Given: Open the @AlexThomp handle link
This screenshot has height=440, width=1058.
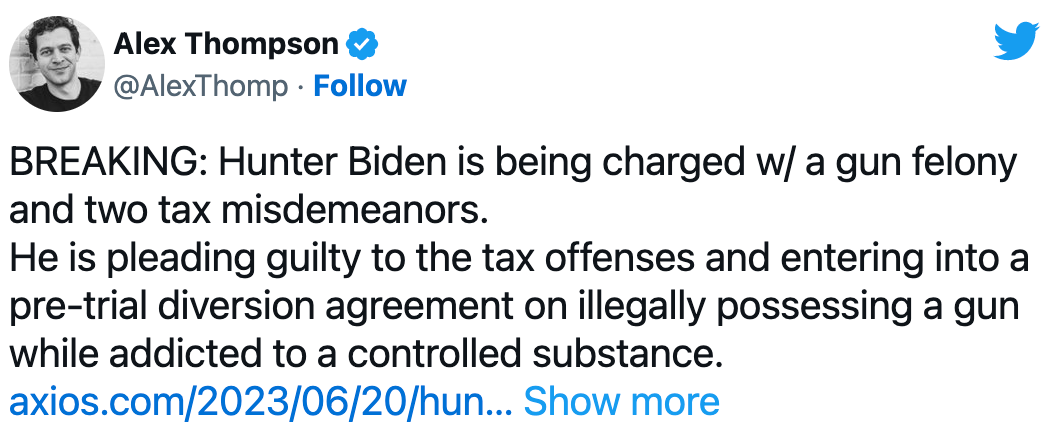Looking at the screenshot, I should point(200,86).
